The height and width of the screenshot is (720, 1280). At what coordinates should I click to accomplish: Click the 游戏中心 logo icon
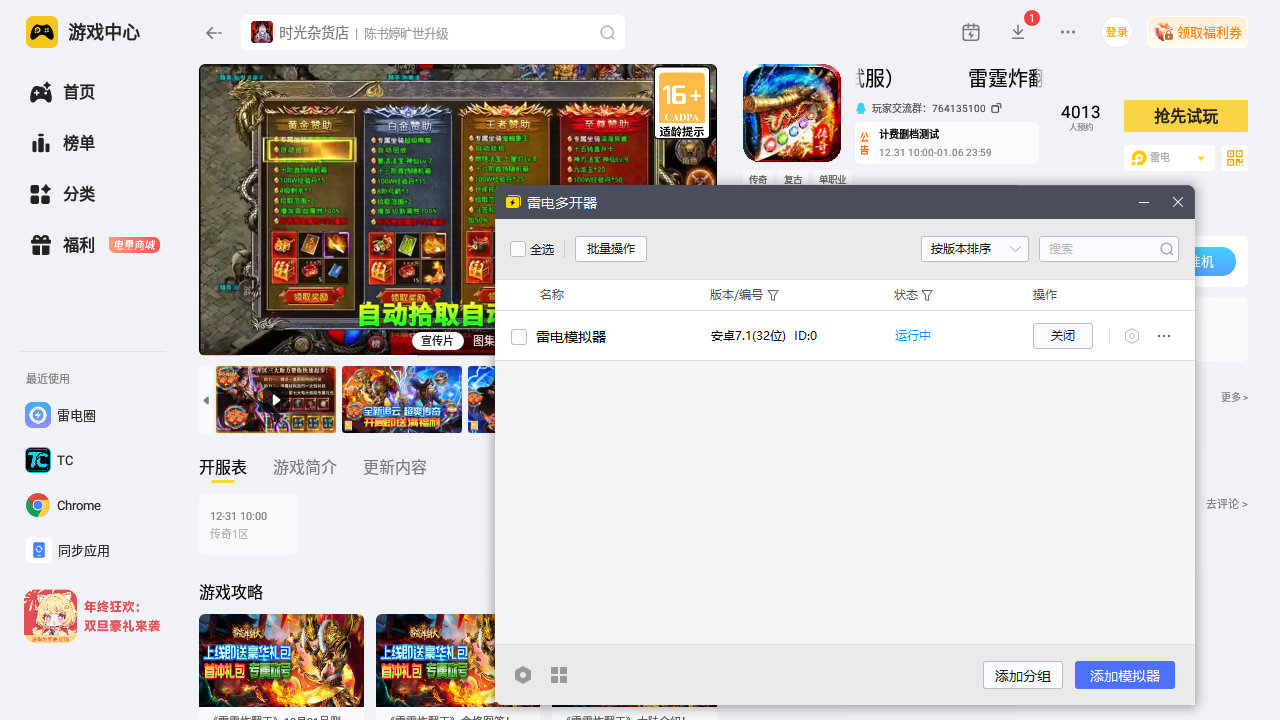[42, 32]
